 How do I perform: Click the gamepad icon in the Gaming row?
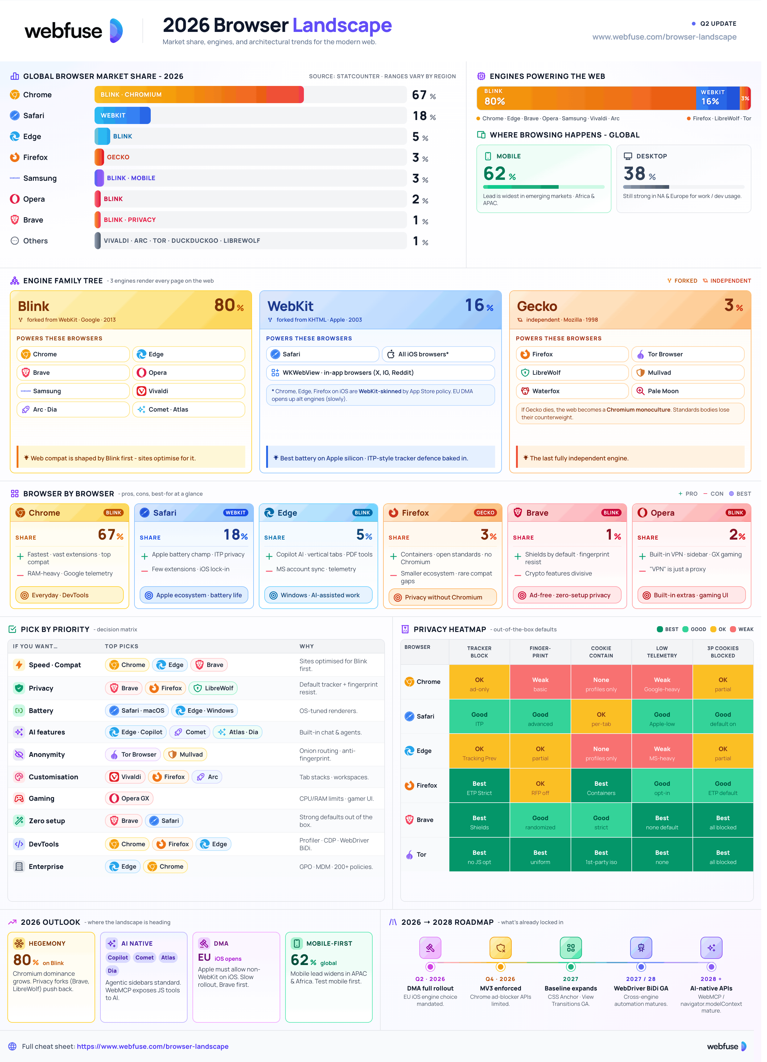pos(19,799)
